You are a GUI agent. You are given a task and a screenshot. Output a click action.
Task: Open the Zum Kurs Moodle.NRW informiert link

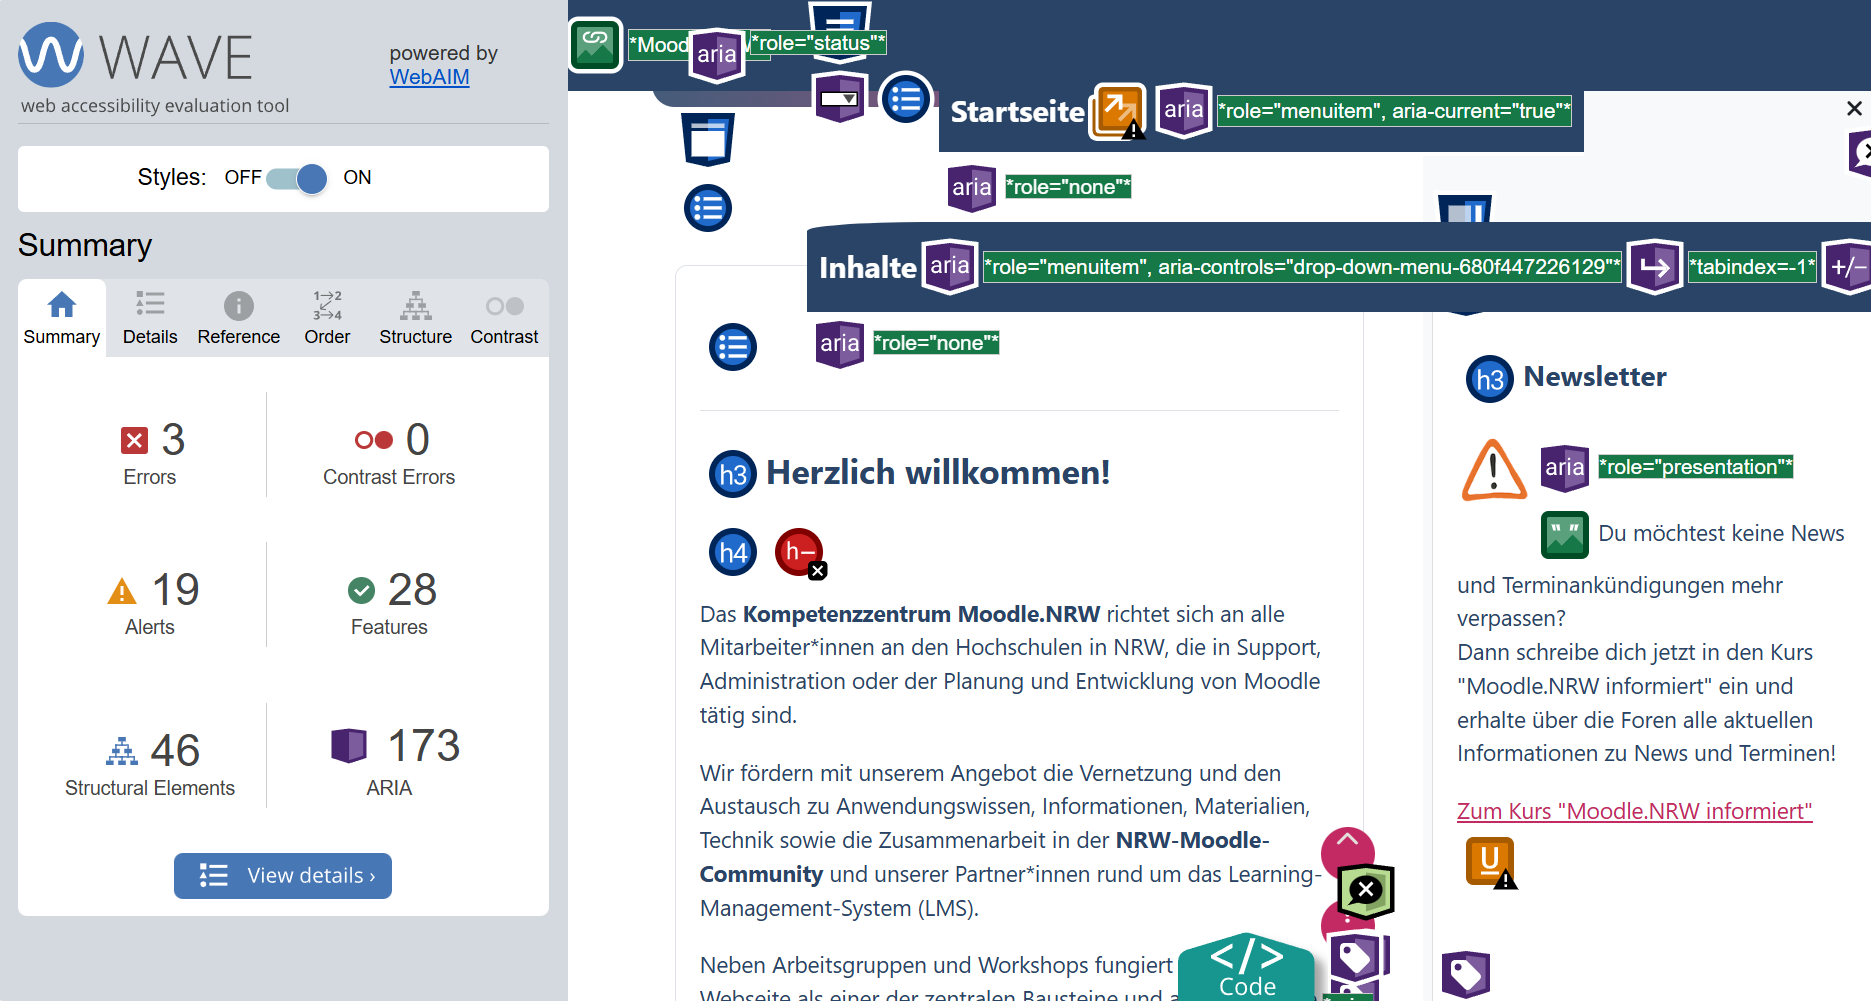tap(1634, 811)
